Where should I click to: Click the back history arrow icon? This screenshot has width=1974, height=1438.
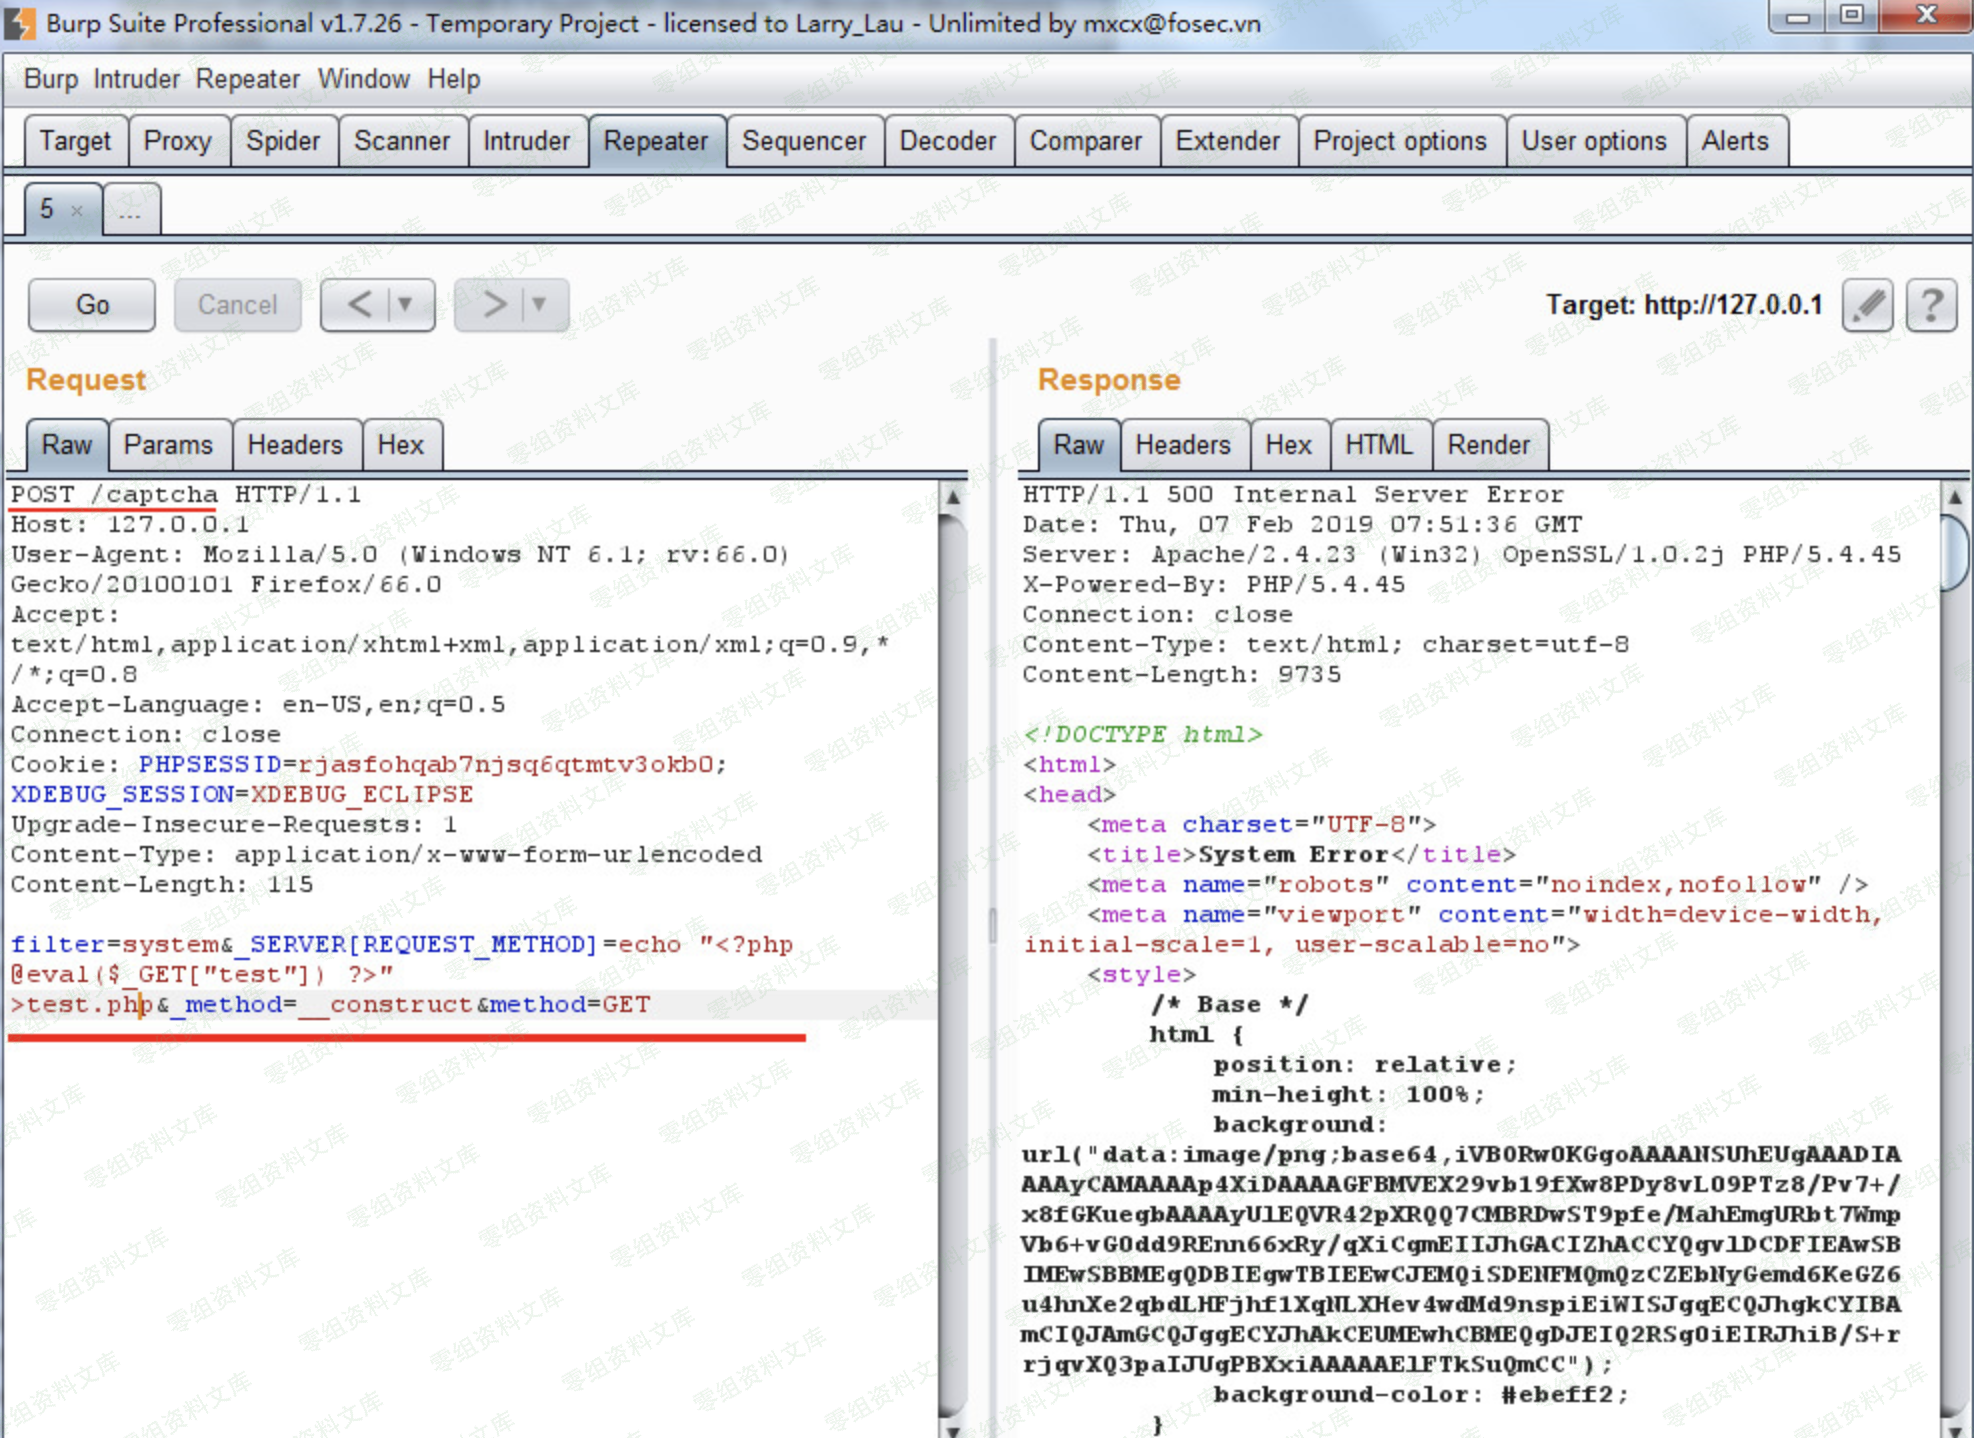359,304
